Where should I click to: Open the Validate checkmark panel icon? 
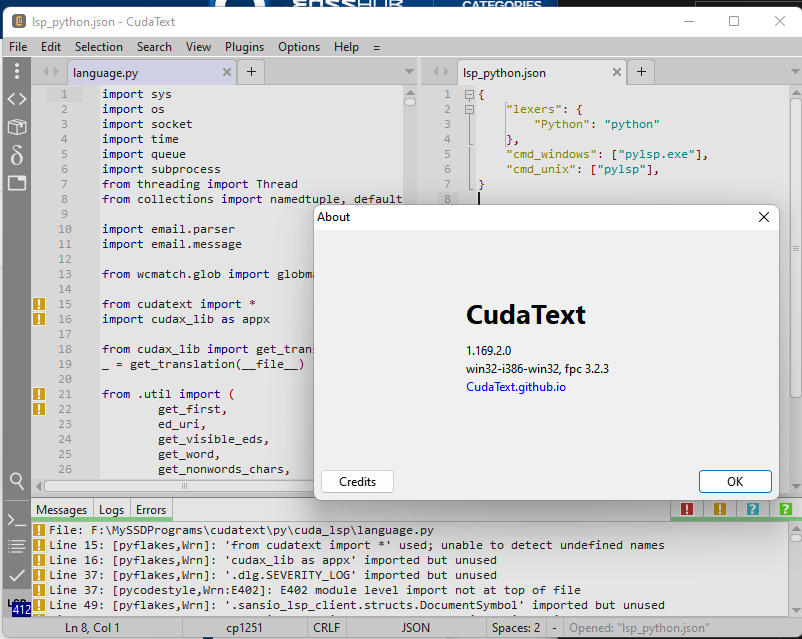coord(17,576)
